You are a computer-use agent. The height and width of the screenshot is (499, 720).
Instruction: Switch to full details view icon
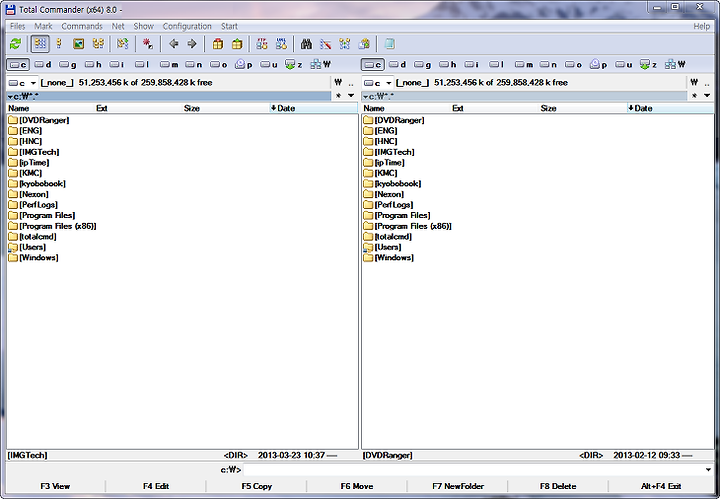click(59, 44)
